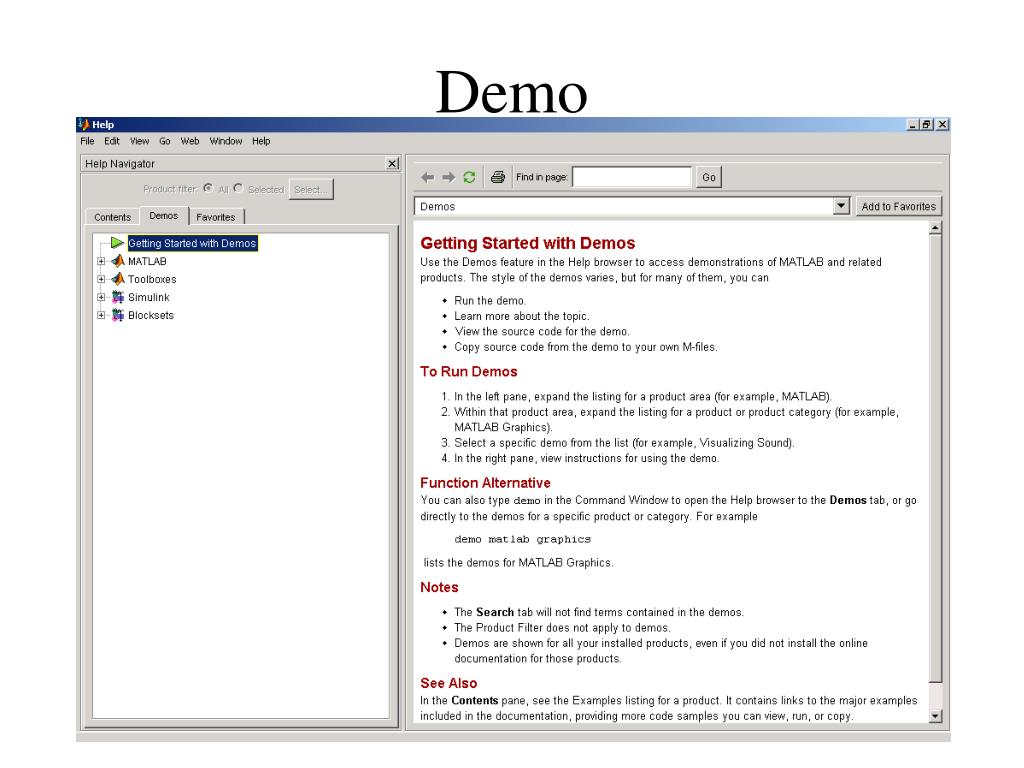Open the Demos page title dropdown arrow

841,206
